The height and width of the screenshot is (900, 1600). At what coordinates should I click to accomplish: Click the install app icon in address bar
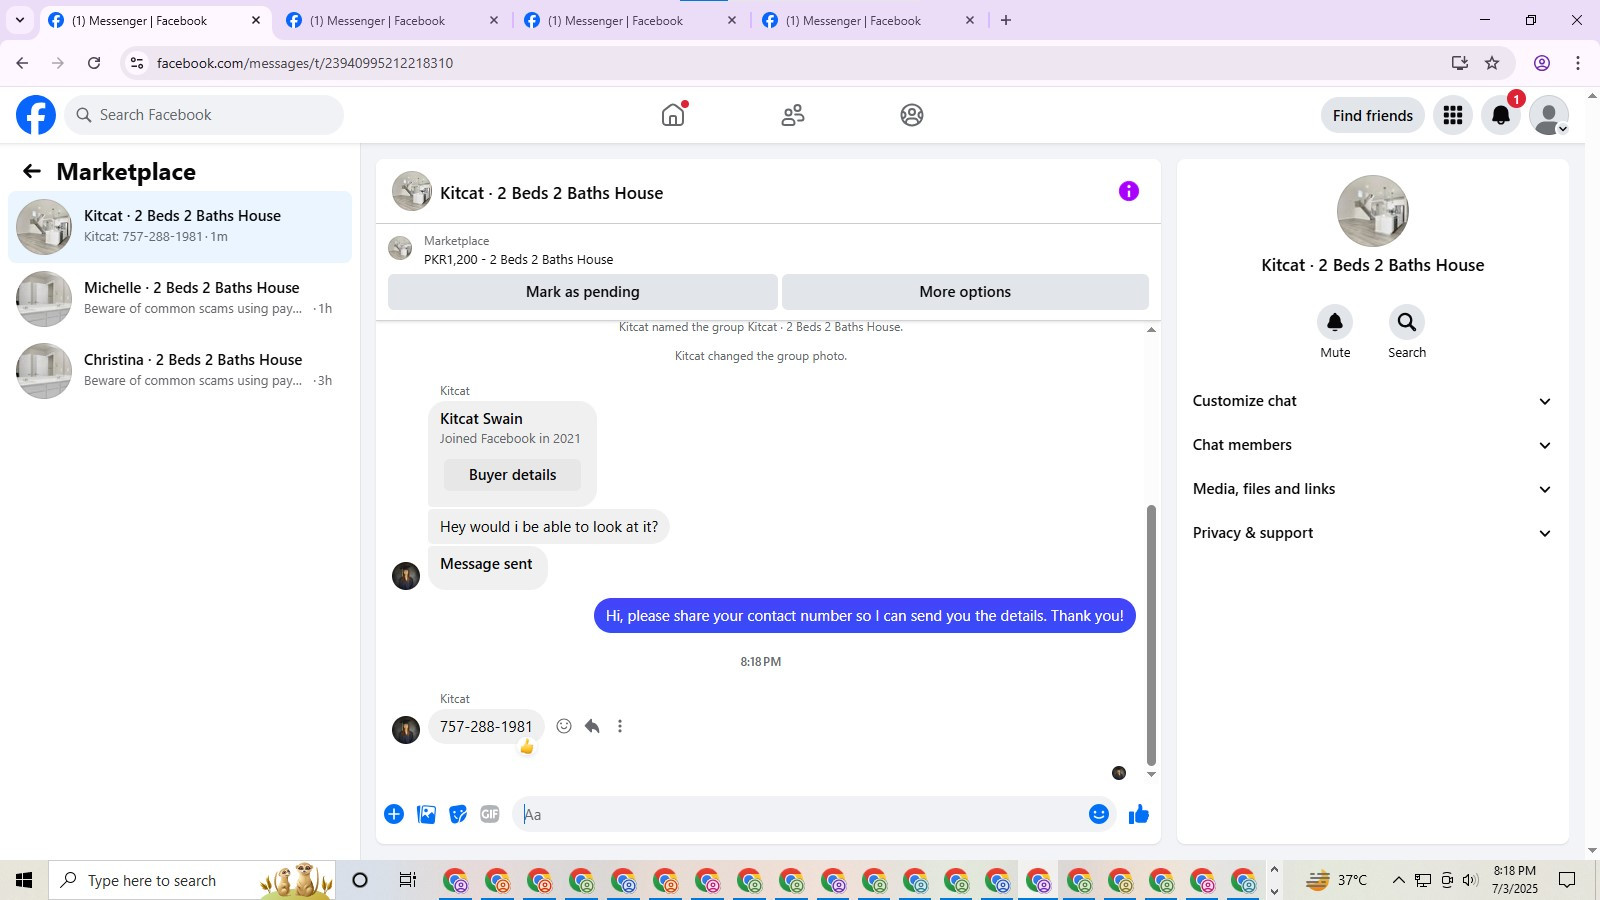tap(1460, 63)
